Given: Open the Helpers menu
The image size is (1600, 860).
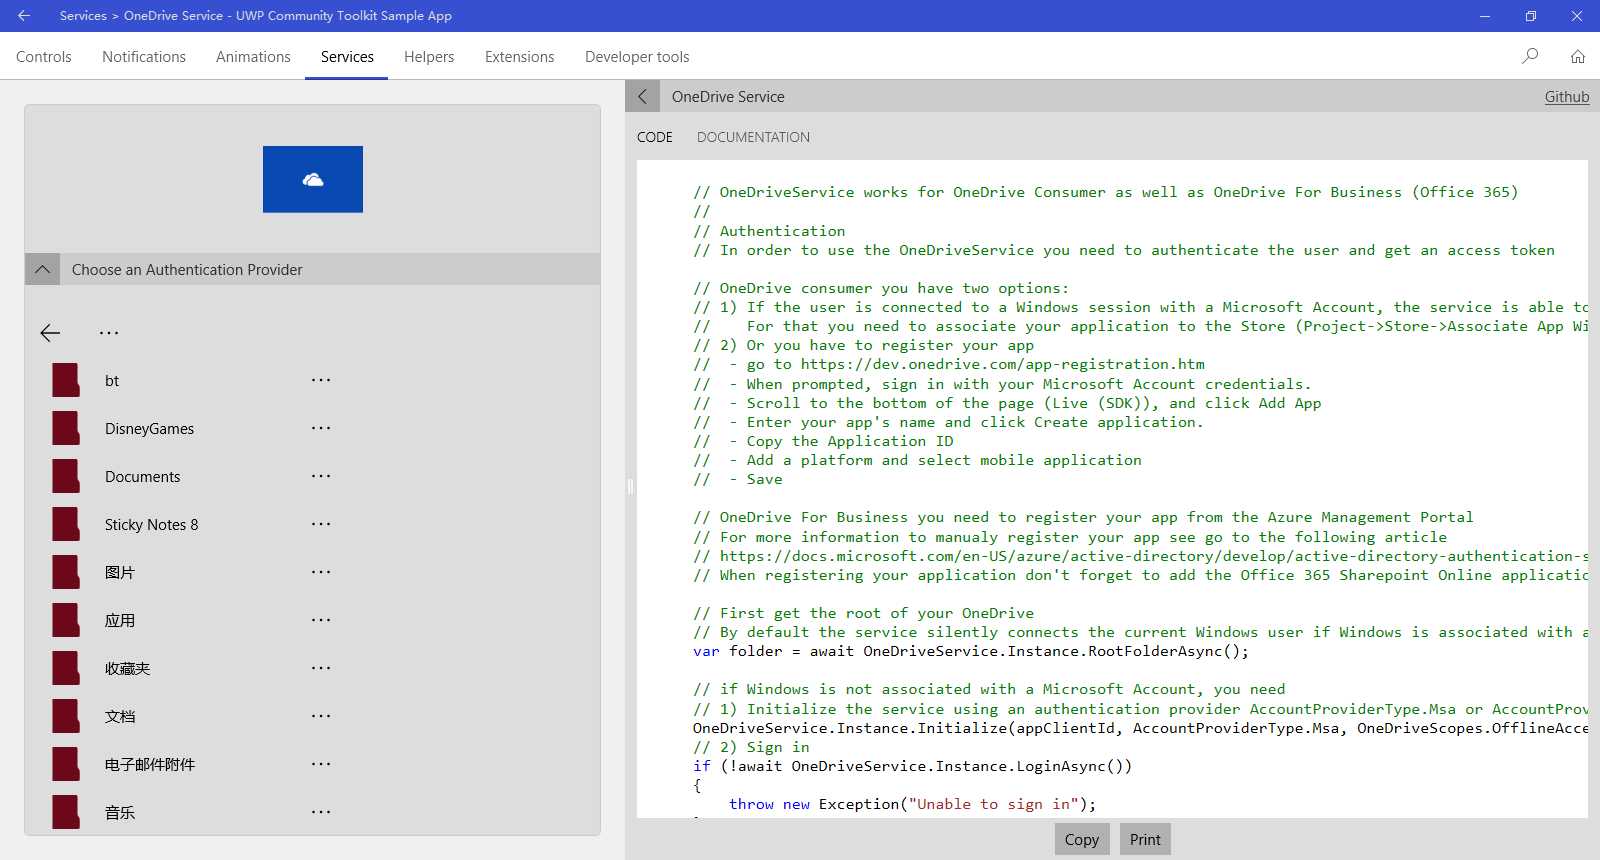Looking at the screenshot, I should coord(429,57).
